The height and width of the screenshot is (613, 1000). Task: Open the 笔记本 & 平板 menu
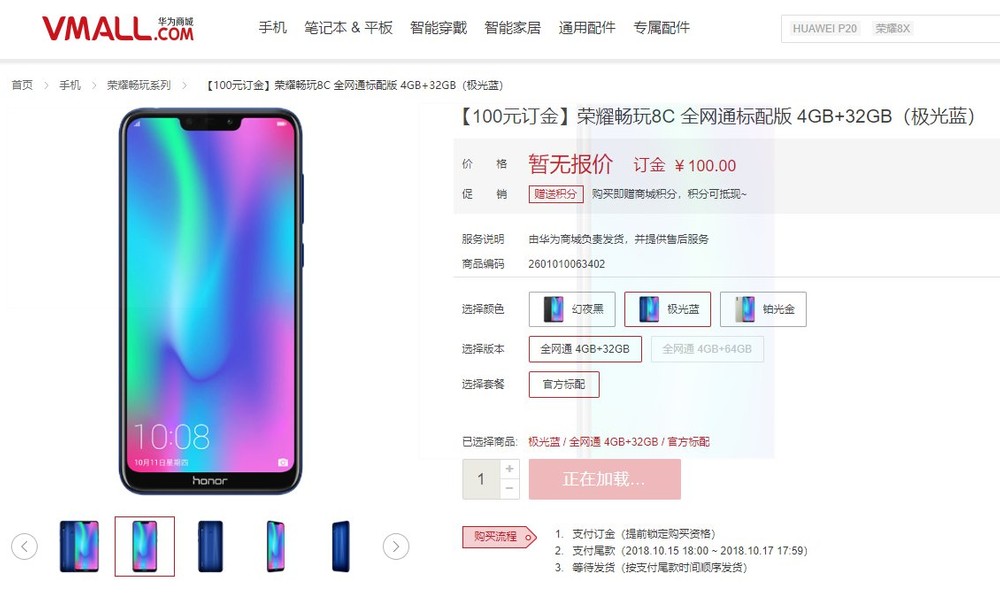pyautogui.click(x=348, y=28)
